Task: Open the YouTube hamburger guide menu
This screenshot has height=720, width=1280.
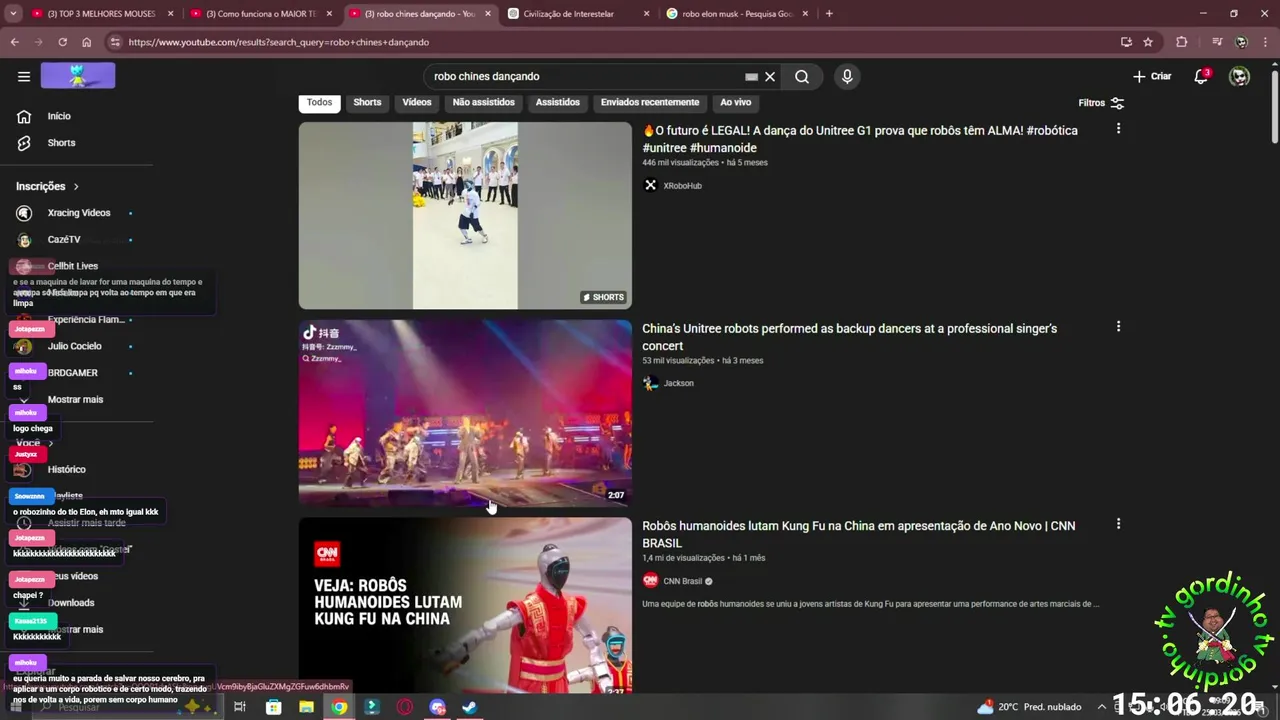Action: [x=24, y=76]
